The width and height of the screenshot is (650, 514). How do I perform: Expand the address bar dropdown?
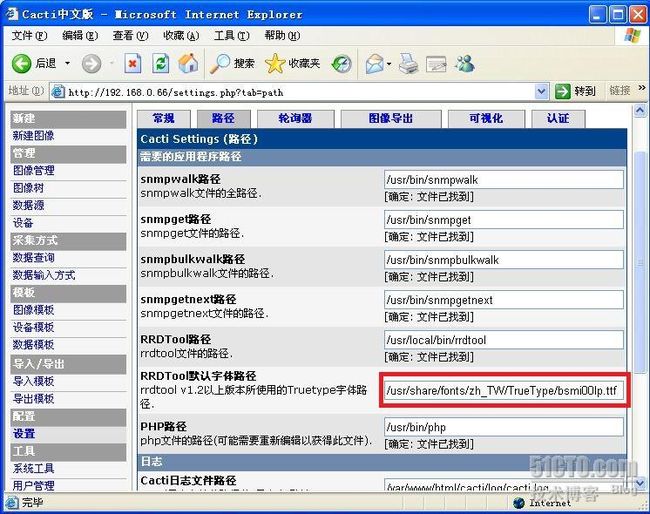[x=541, y=92]
